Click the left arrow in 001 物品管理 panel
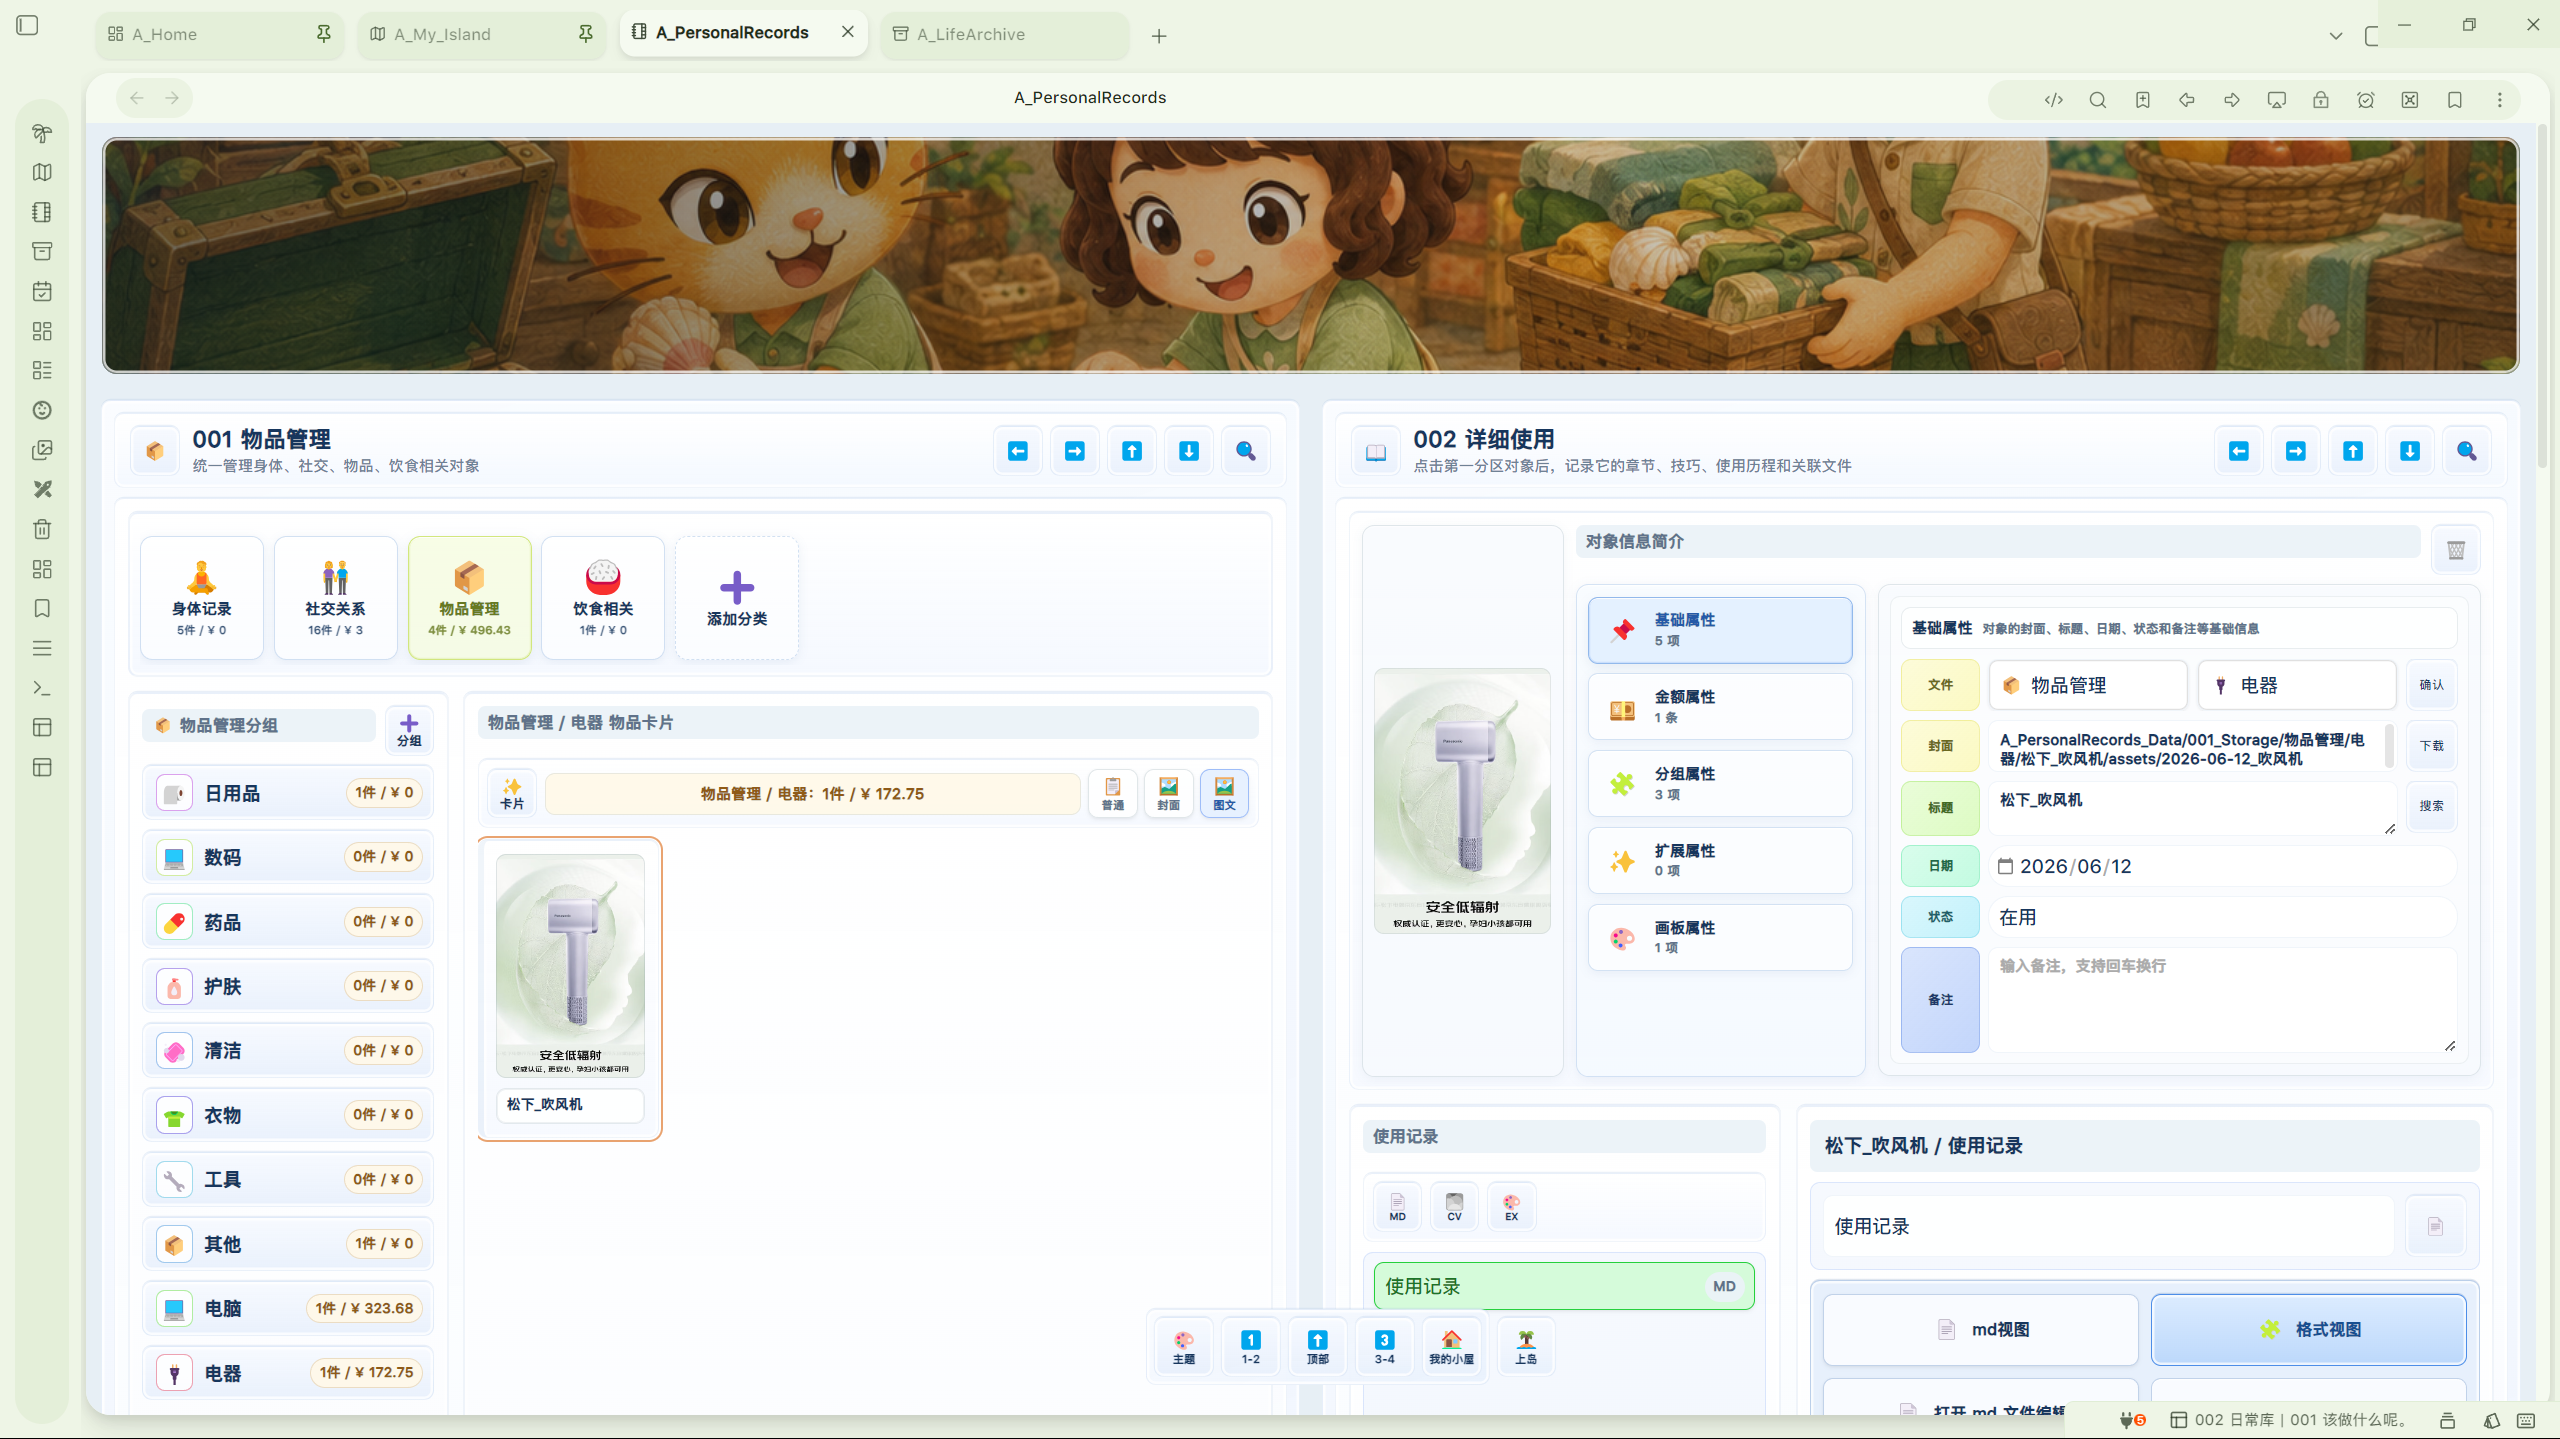2560x1439 pixels. tap(1018, 451)
